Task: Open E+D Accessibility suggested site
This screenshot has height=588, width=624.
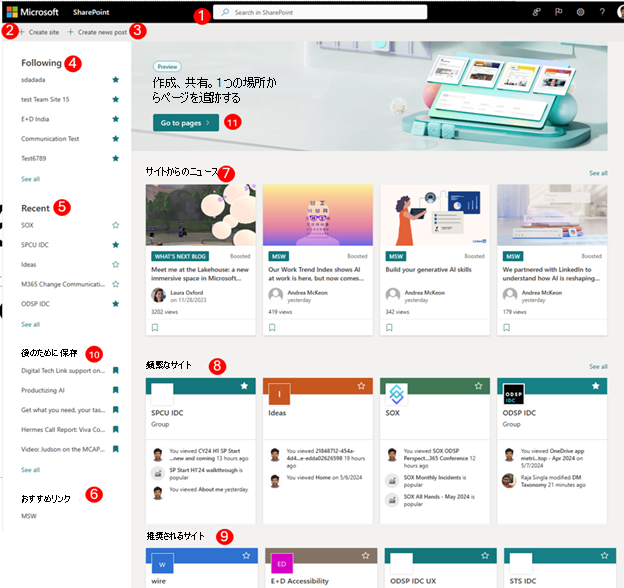Action: [x=321, y=568]
